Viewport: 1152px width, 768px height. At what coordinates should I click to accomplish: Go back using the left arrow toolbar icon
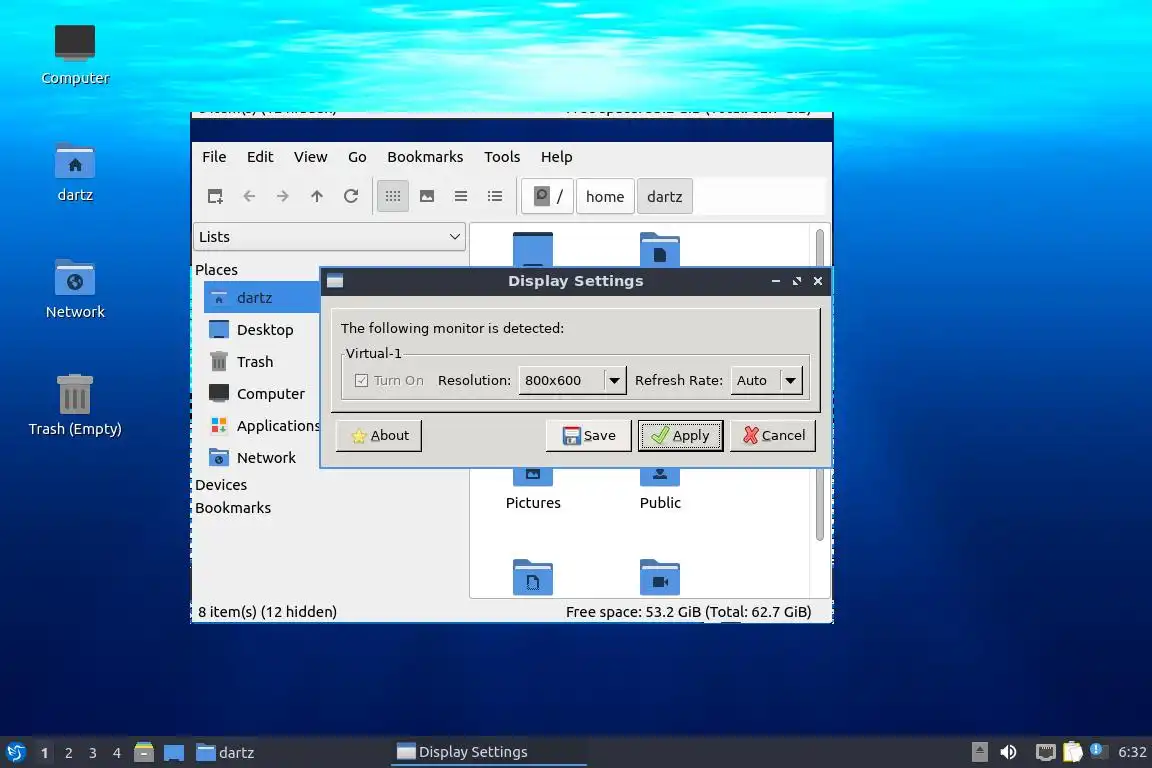[249, 196]
